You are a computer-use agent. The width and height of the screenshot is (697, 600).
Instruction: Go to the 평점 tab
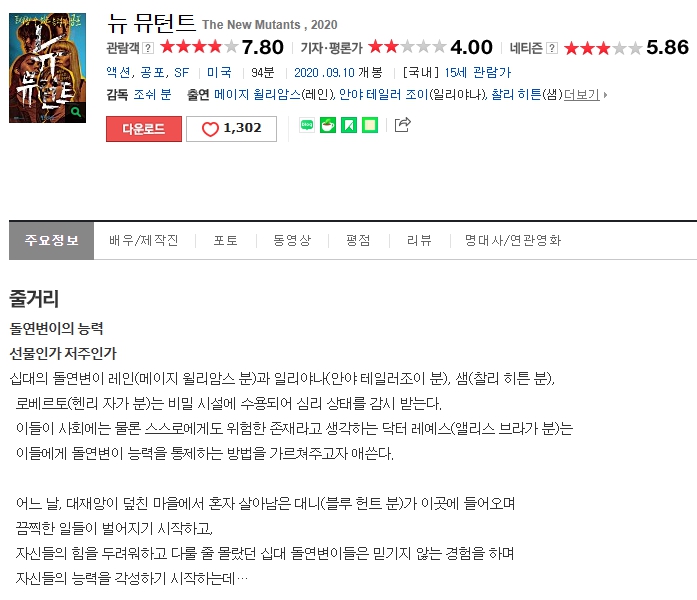pos(358,240)
